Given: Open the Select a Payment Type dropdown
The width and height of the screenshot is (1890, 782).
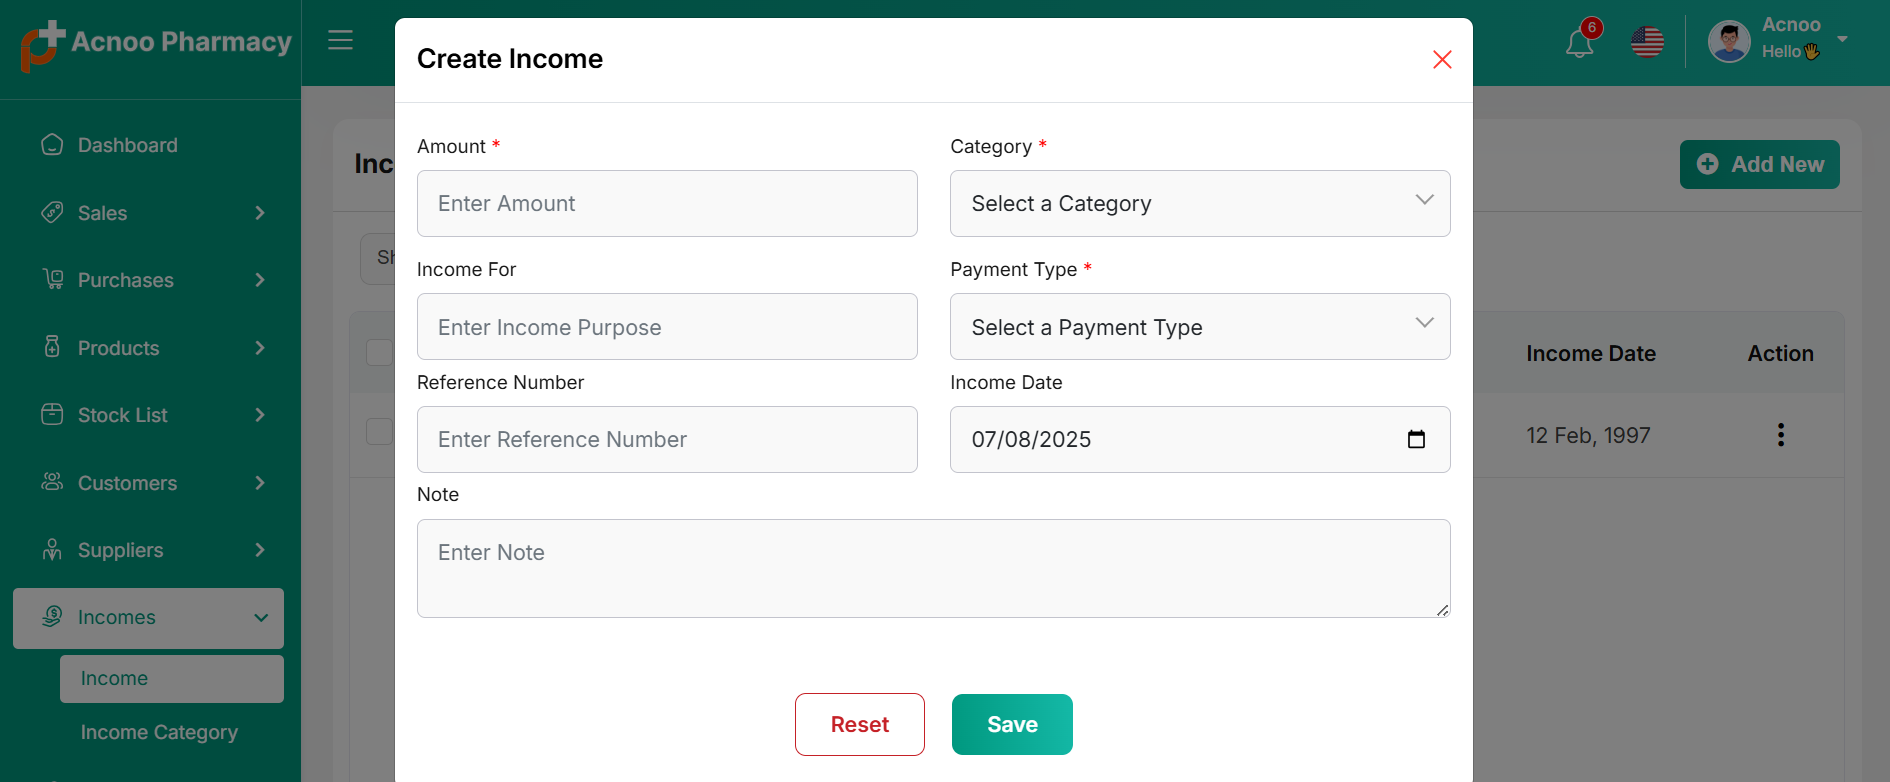Looking at the screenshot, I should [1199, 327].
